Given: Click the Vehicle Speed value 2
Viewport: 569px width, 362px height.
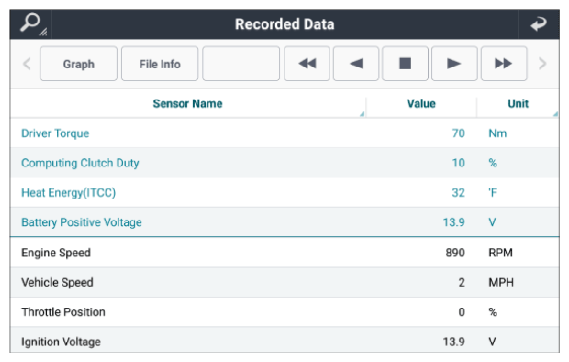Looking at the screenshot, I should click(461, 282).
